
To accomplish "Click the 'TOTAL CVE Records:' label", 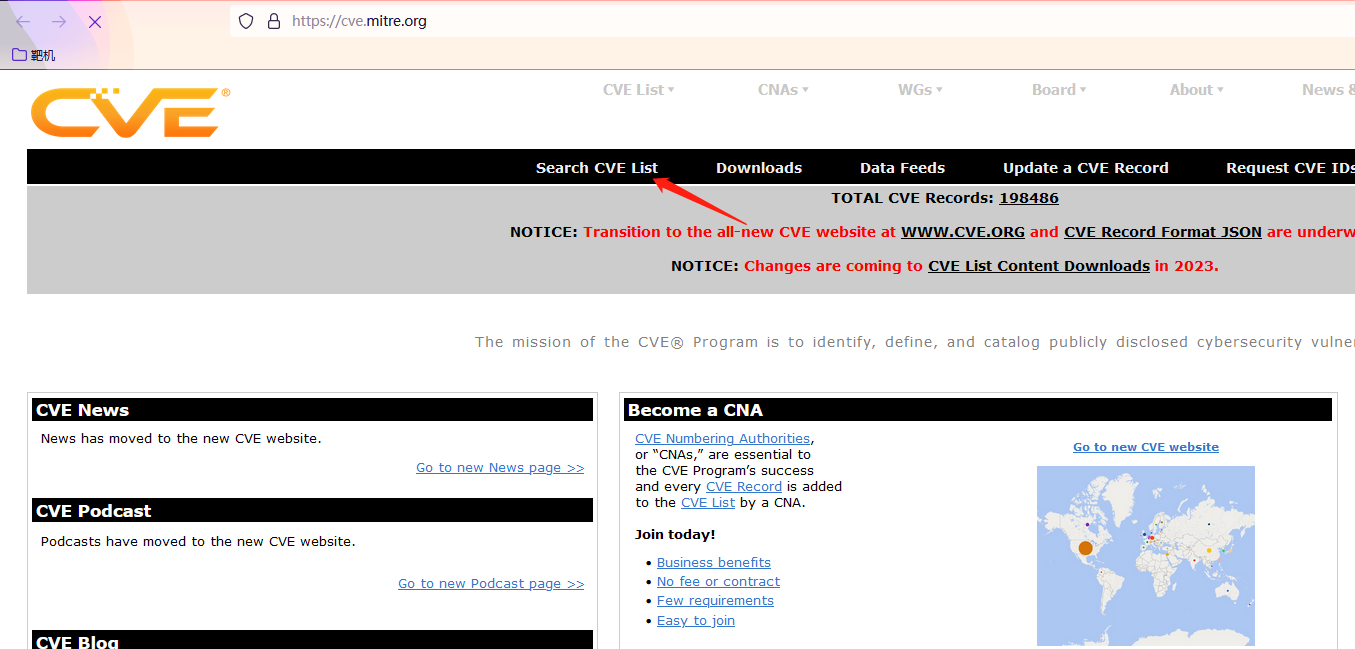I will pyautogui.click(x=913, y=198).
